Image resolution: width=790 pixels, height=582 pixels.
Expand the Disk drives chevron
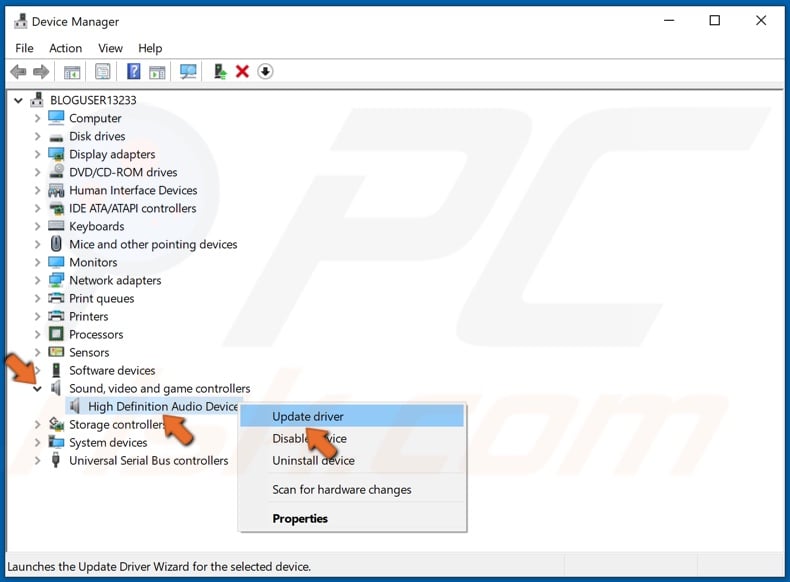pyautogui.click(x=37, y=136)
